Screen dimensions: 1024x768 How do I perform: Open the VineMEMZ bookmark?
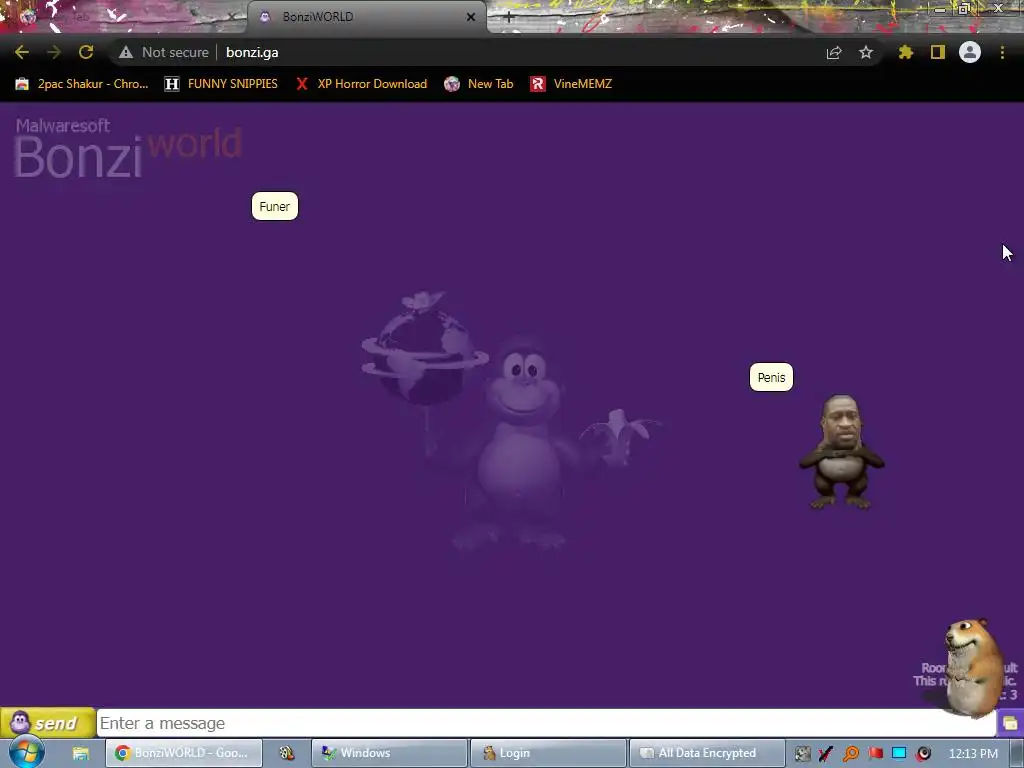pos(571,84)
